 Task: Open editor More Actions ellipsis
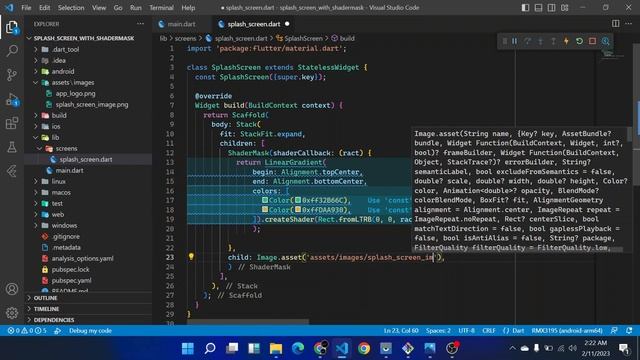tap(629, 24)
